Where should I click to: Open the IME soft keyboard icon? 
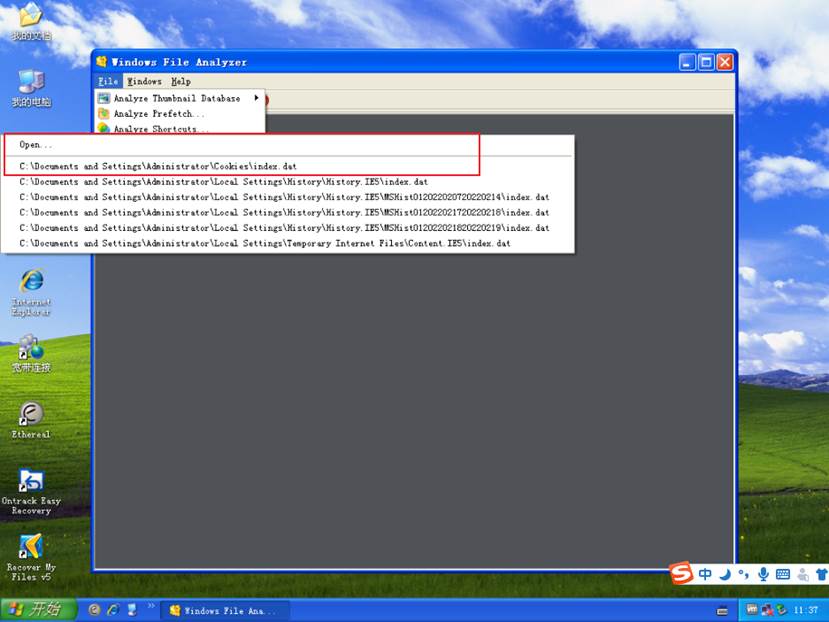click(x=783, y=574)
